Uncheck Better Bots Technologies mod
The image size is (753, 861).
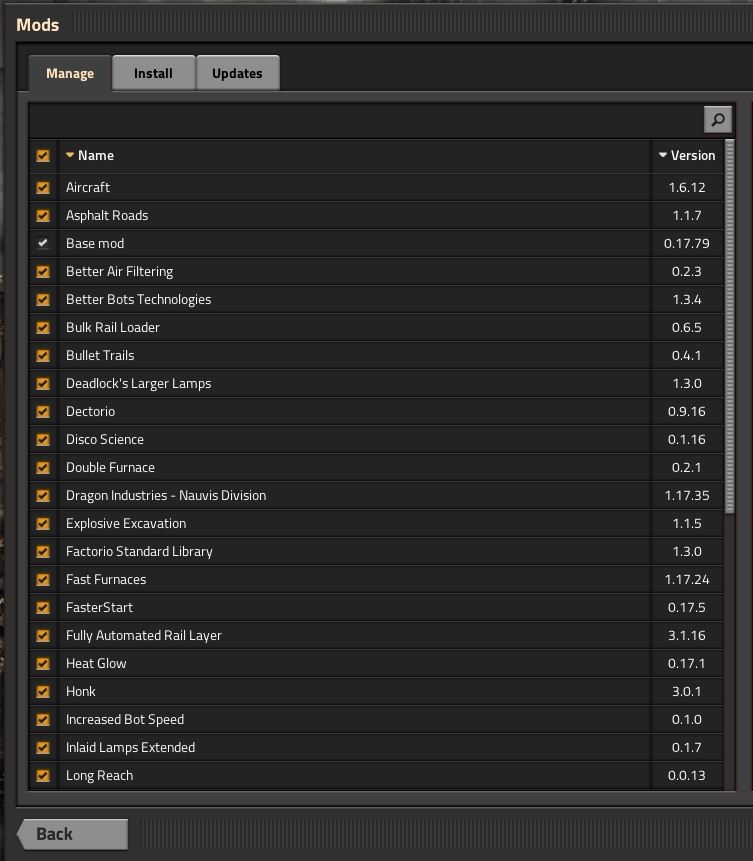pyautogui.click(x=43, y=299)
